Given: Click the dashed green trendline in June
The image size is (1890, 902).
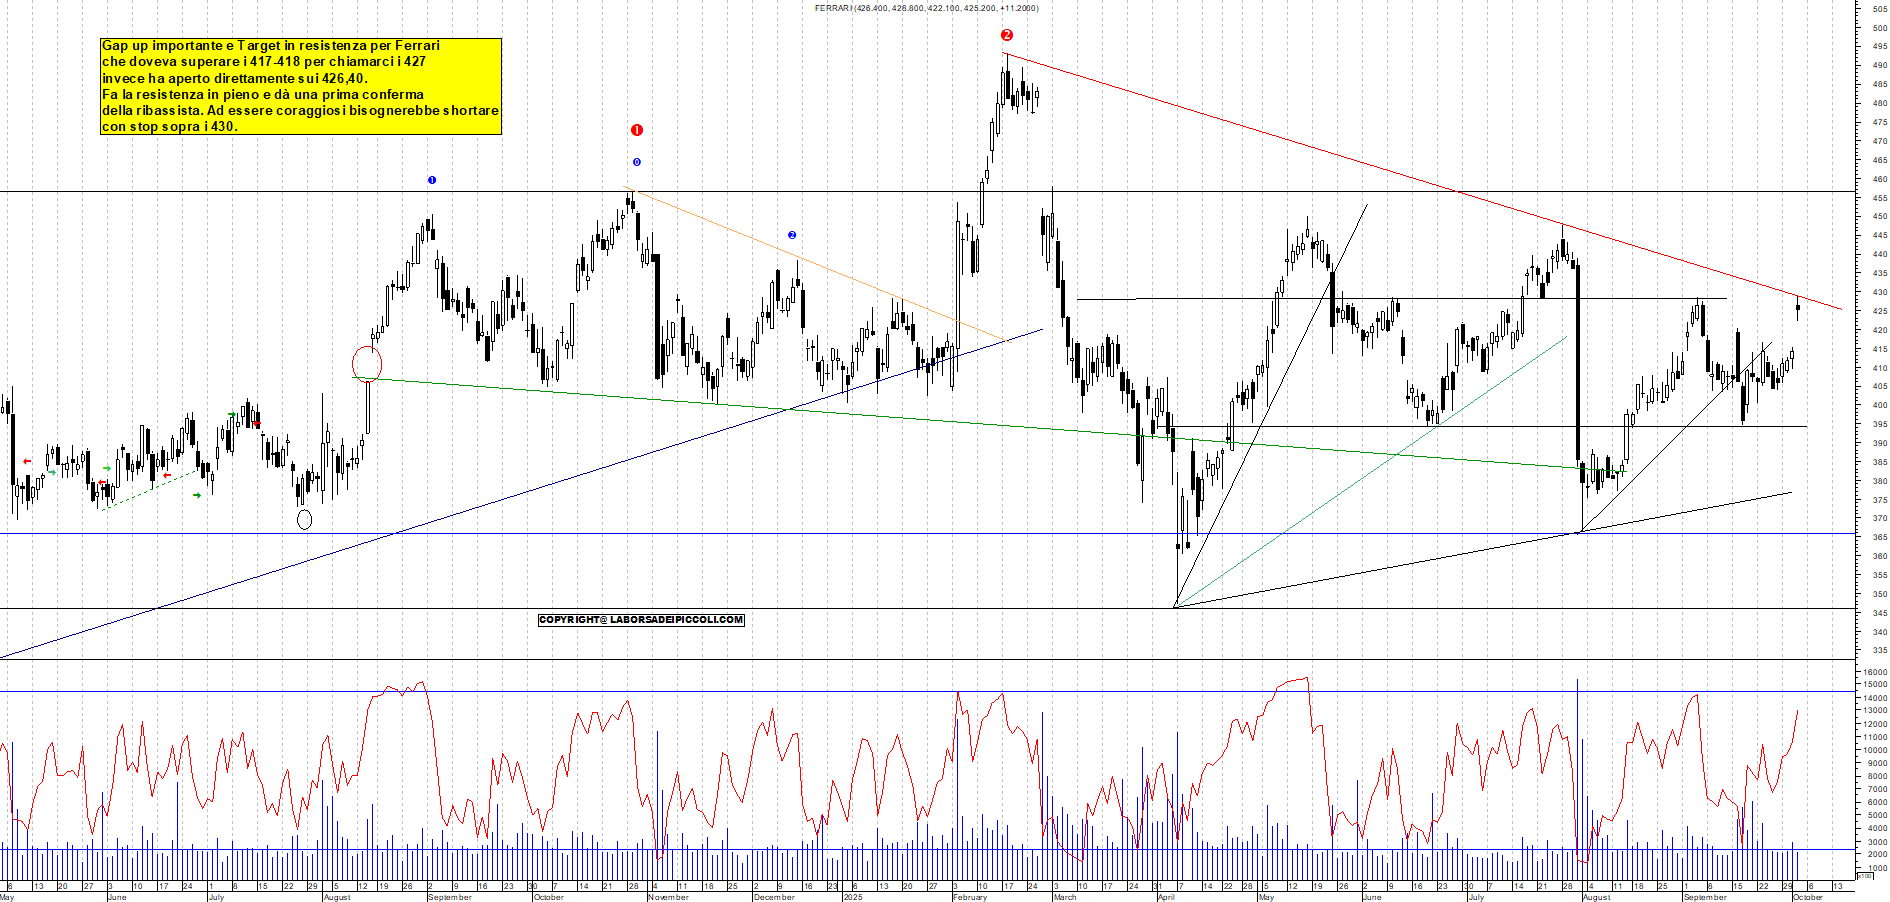Looking at the screenshot, I should pyautogui.click(x=150, y=490).
